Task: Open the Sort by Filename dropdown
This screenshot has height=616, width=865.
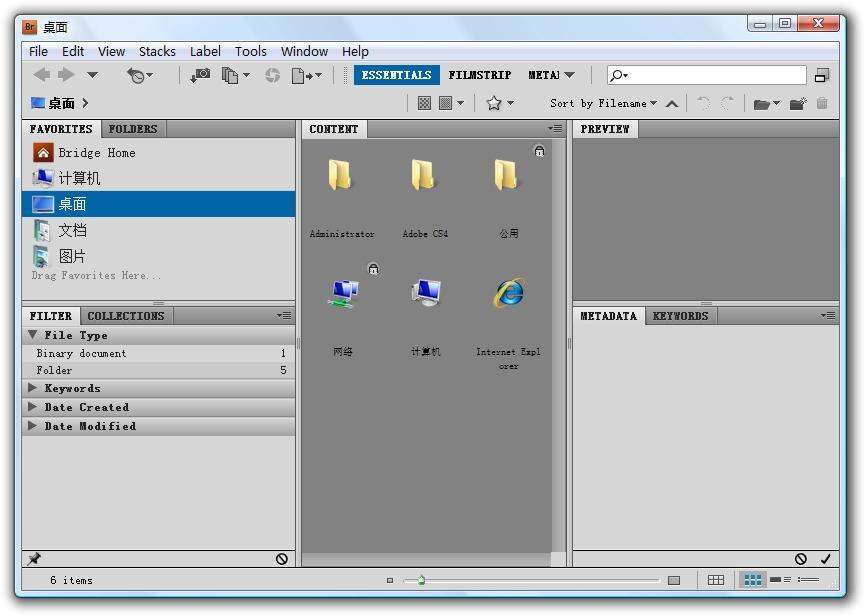Action: tap(603, 103)
